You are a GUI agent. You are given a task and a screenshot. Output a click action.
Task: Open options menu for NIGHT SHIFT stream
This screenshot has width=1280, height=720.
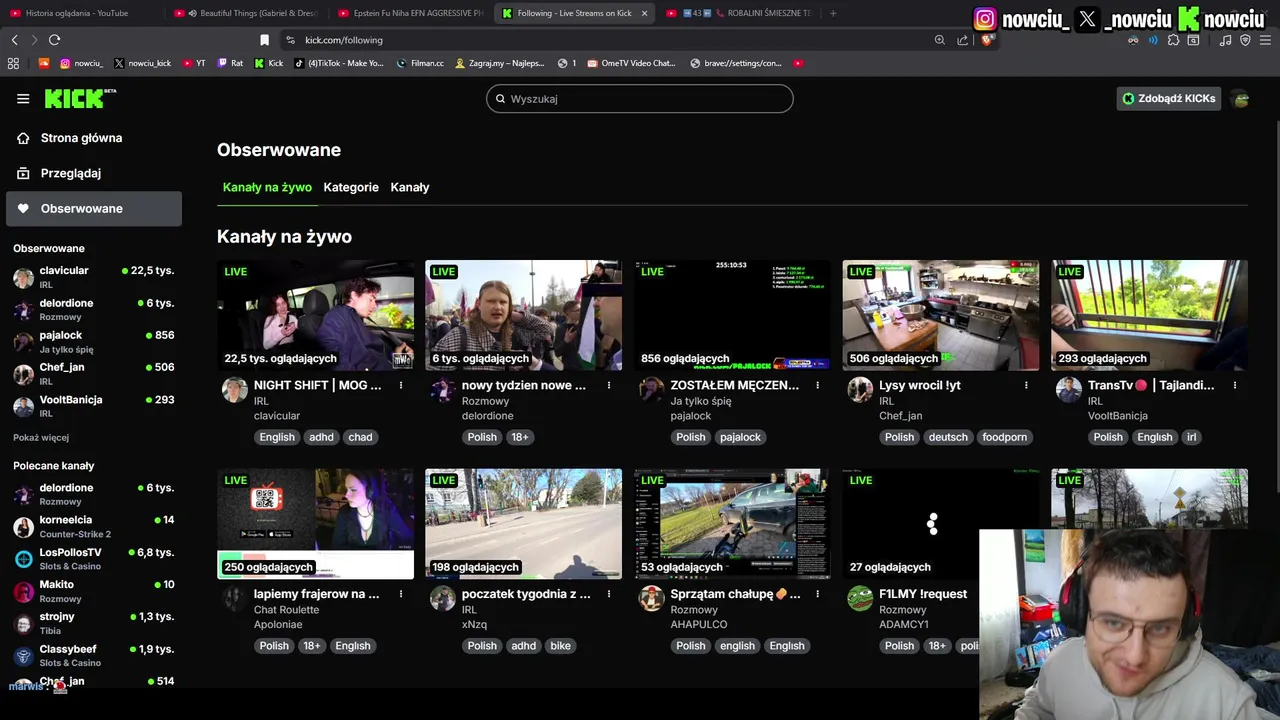[401, 385]
